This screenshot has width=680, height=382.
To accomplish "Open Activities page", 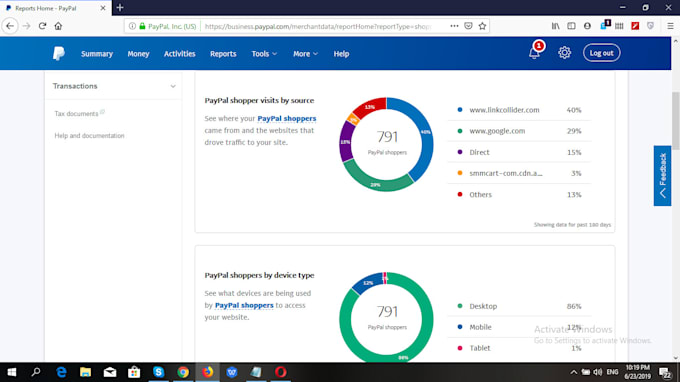I will coord(180,54).
